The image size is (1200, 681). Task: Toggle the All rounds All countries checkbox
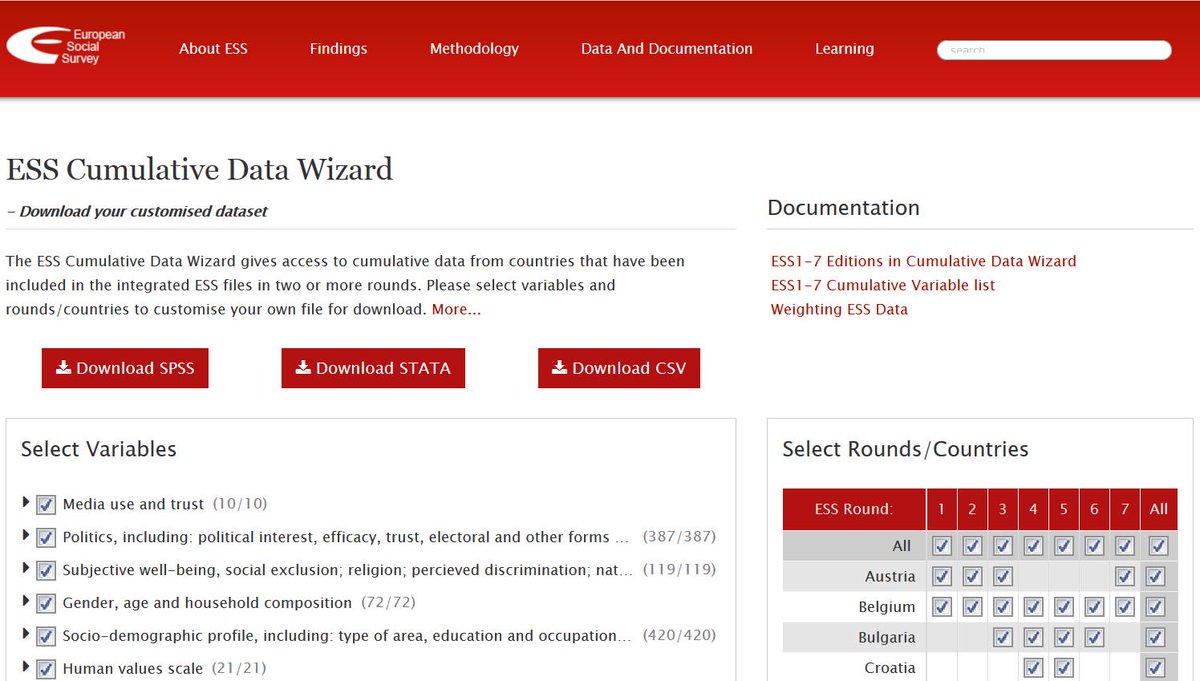pos(1158,546)
